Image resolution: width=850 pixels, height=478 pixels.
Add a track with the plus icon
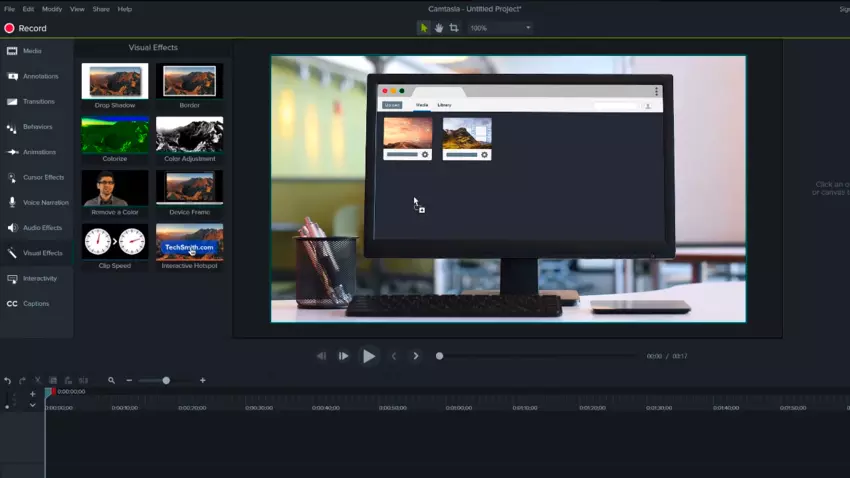[32, 394]
